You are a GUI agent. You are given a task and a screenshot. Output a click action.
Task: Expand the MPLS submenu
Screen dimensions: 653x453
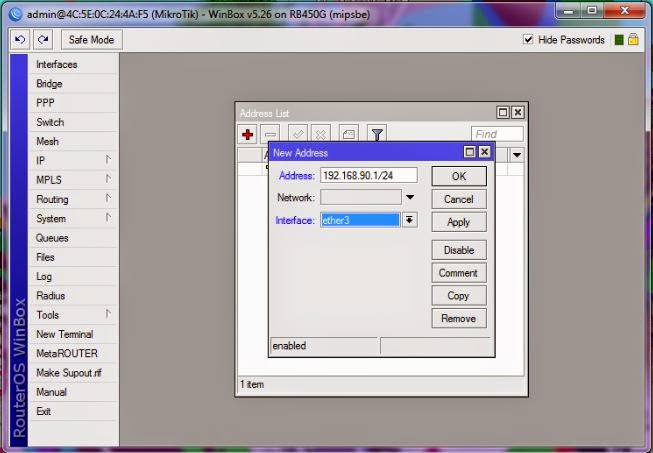coord(73,180)
